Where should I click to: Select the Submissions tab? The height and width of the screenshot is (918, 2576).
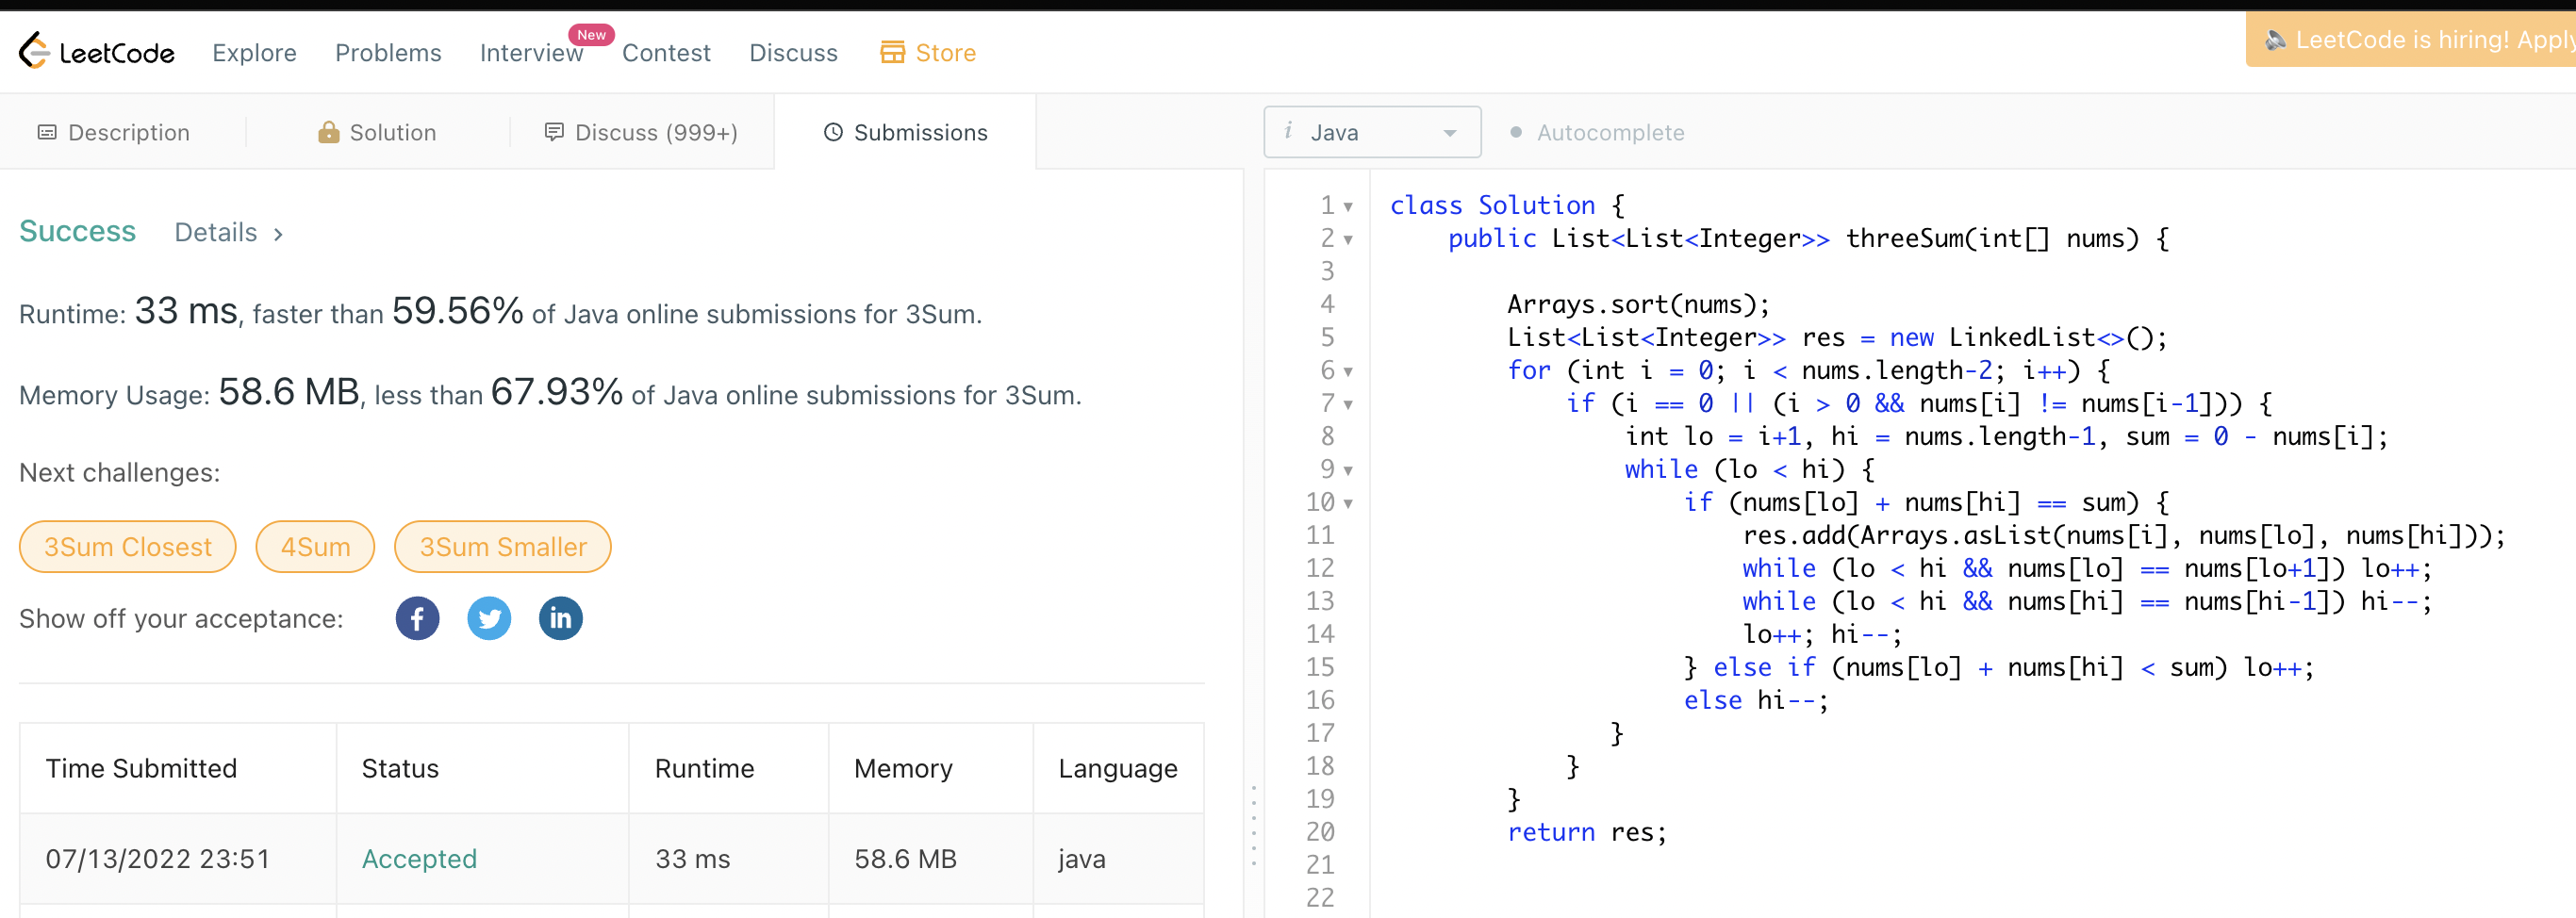click(905, 132)
